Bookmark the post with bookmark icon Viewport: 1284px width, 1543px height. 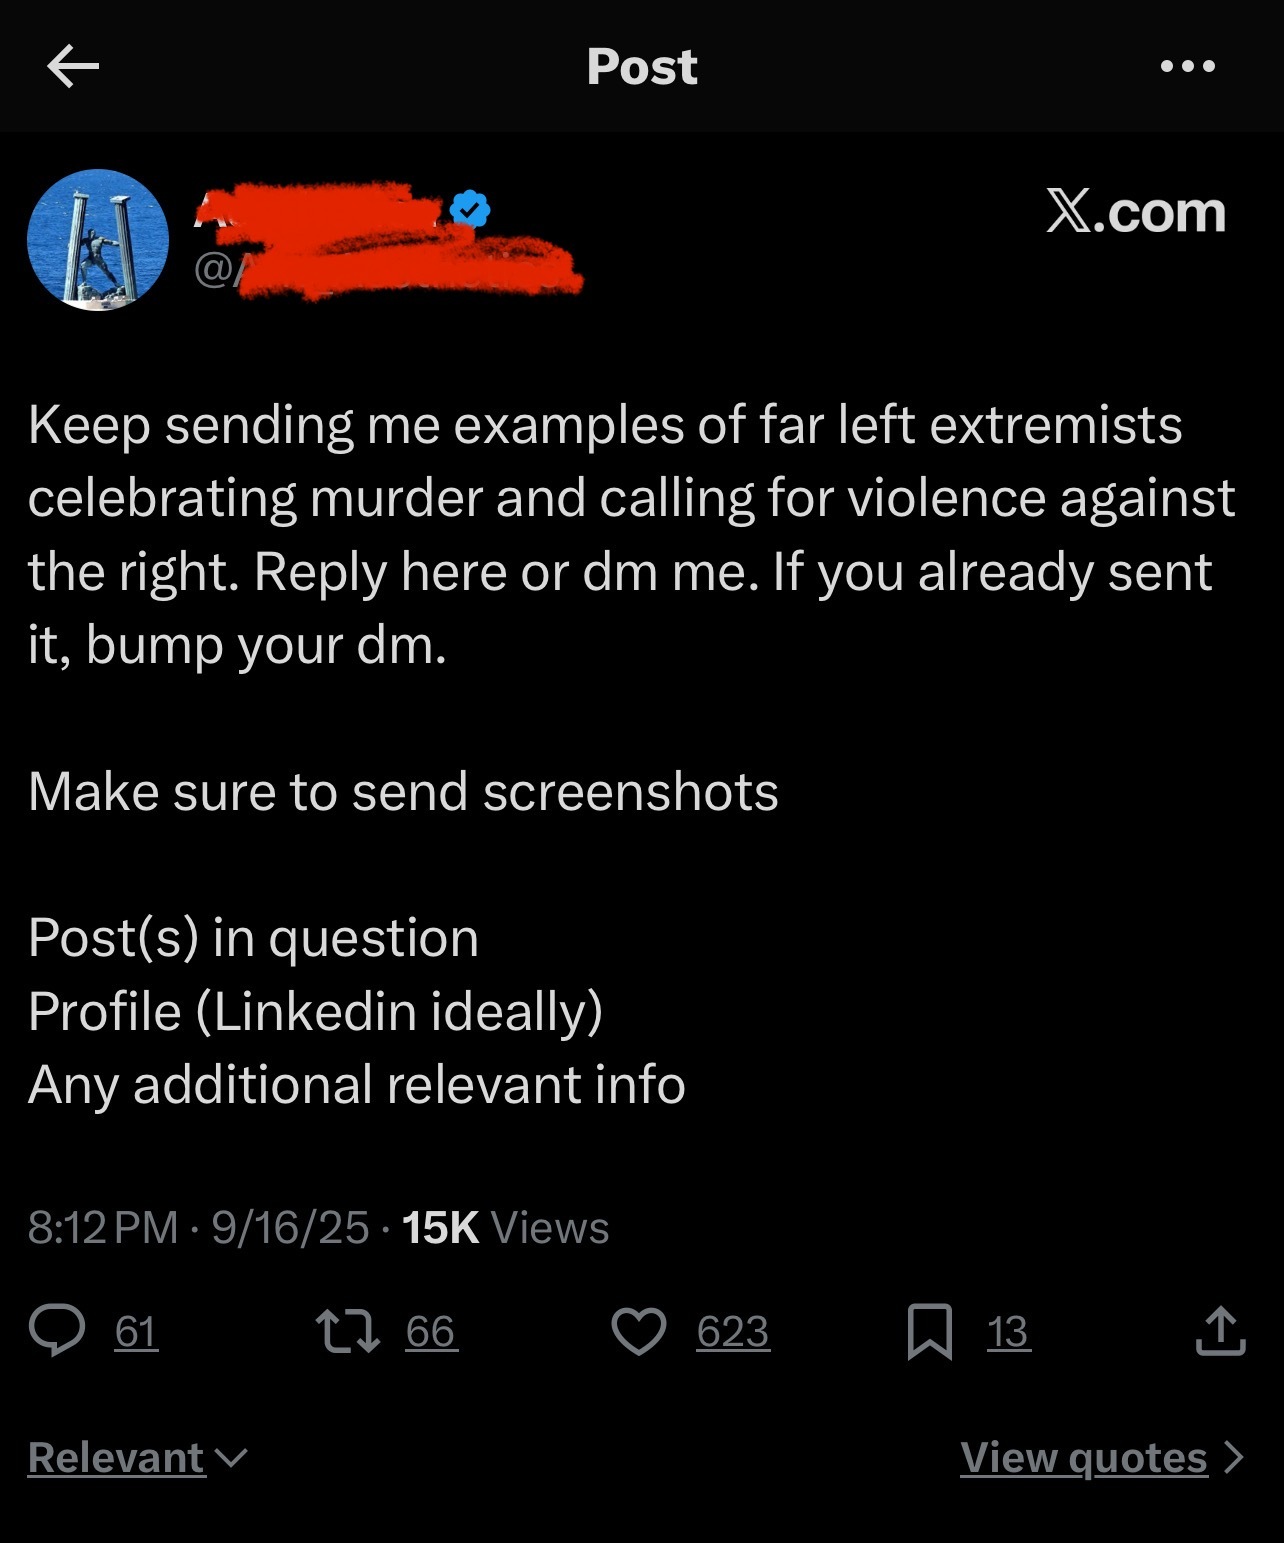pos(929,1332)
